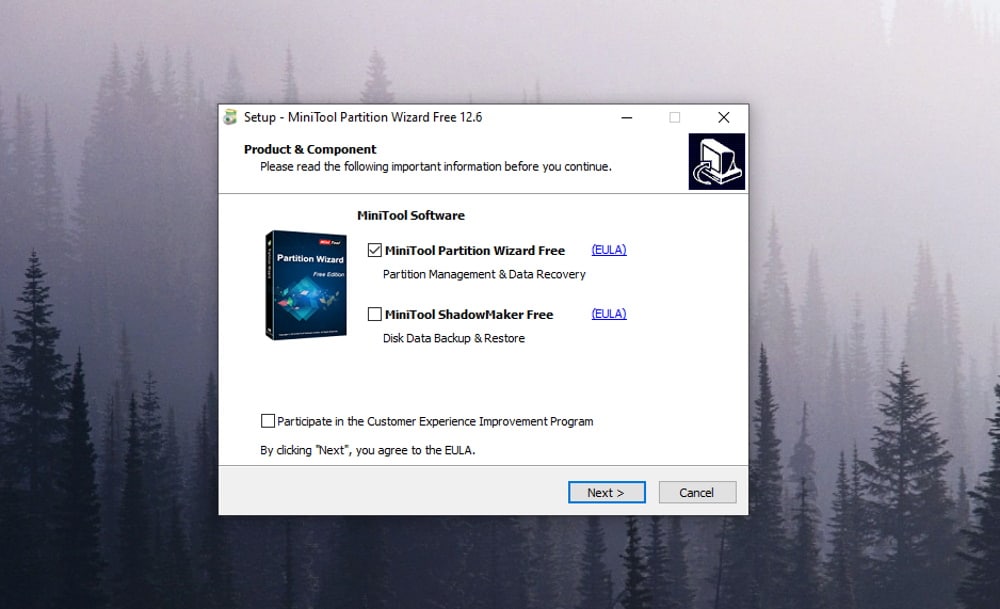This screenshot has width=1000, height=609.
Task: Click 'Partition Management & Data Recovery' description
Action: (x=484, y=274)
